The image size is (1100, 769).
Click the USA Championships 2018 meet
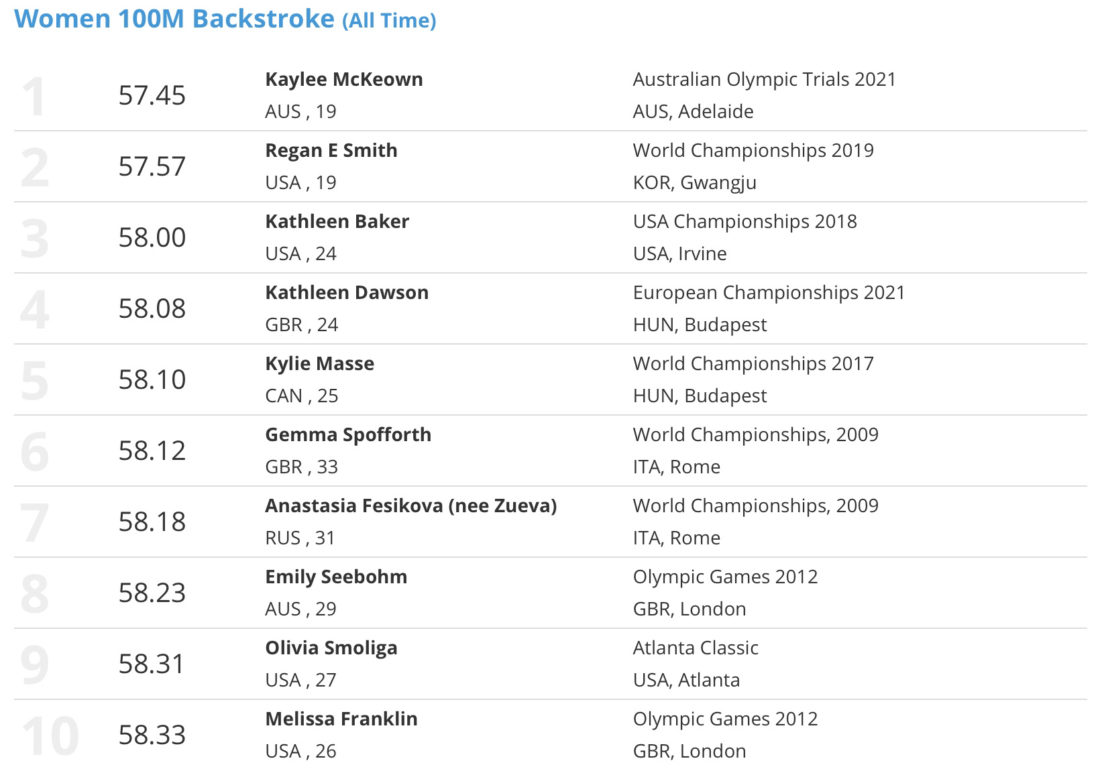[x=744, y=222]
